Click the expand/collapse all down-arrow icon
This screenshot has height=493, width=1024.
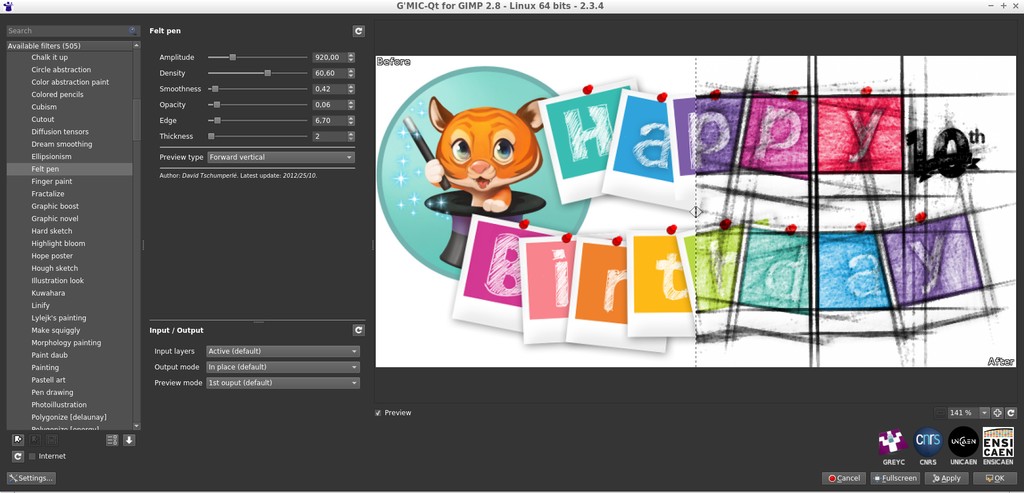point(129,440)
